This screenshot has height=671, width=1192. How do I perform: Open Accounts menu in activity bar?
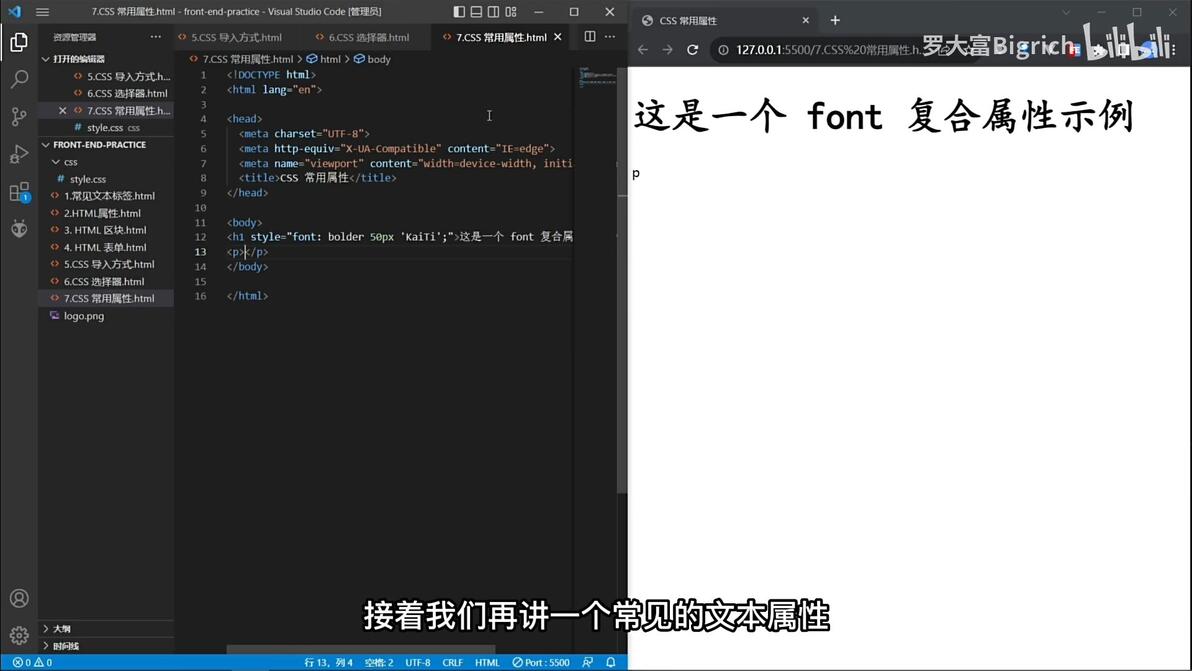pos(19,599)
